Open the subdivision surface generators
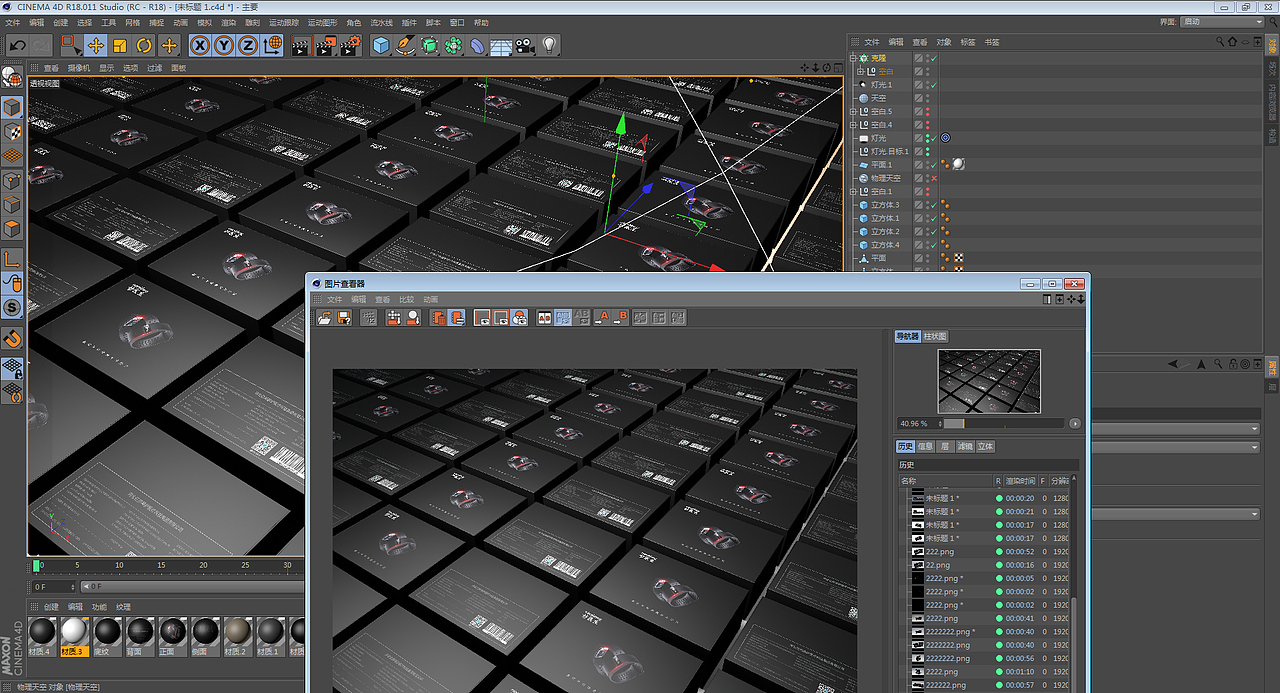The image size is (1280, 693). click(429, 45)
